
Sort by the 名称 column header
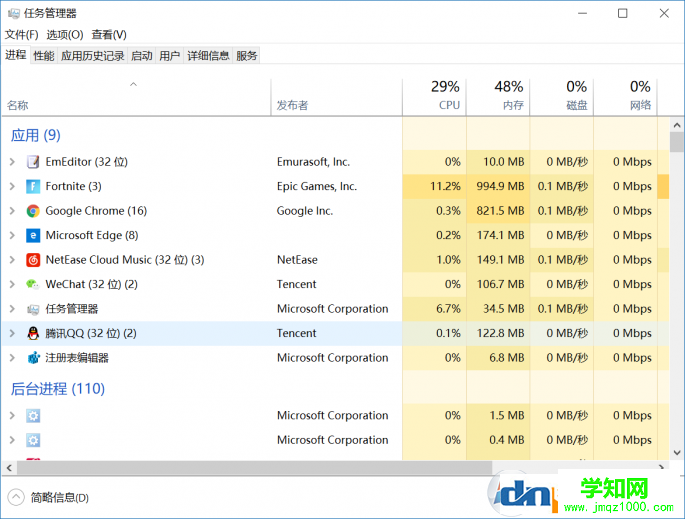point(136,97)
